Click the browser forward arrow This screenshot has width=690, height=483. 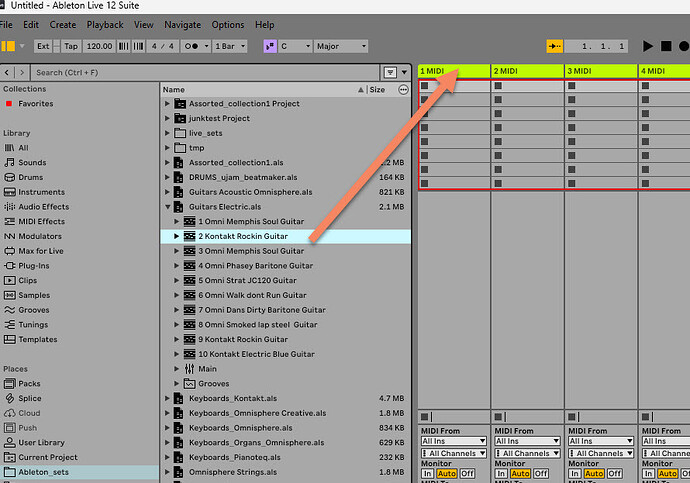22,73
